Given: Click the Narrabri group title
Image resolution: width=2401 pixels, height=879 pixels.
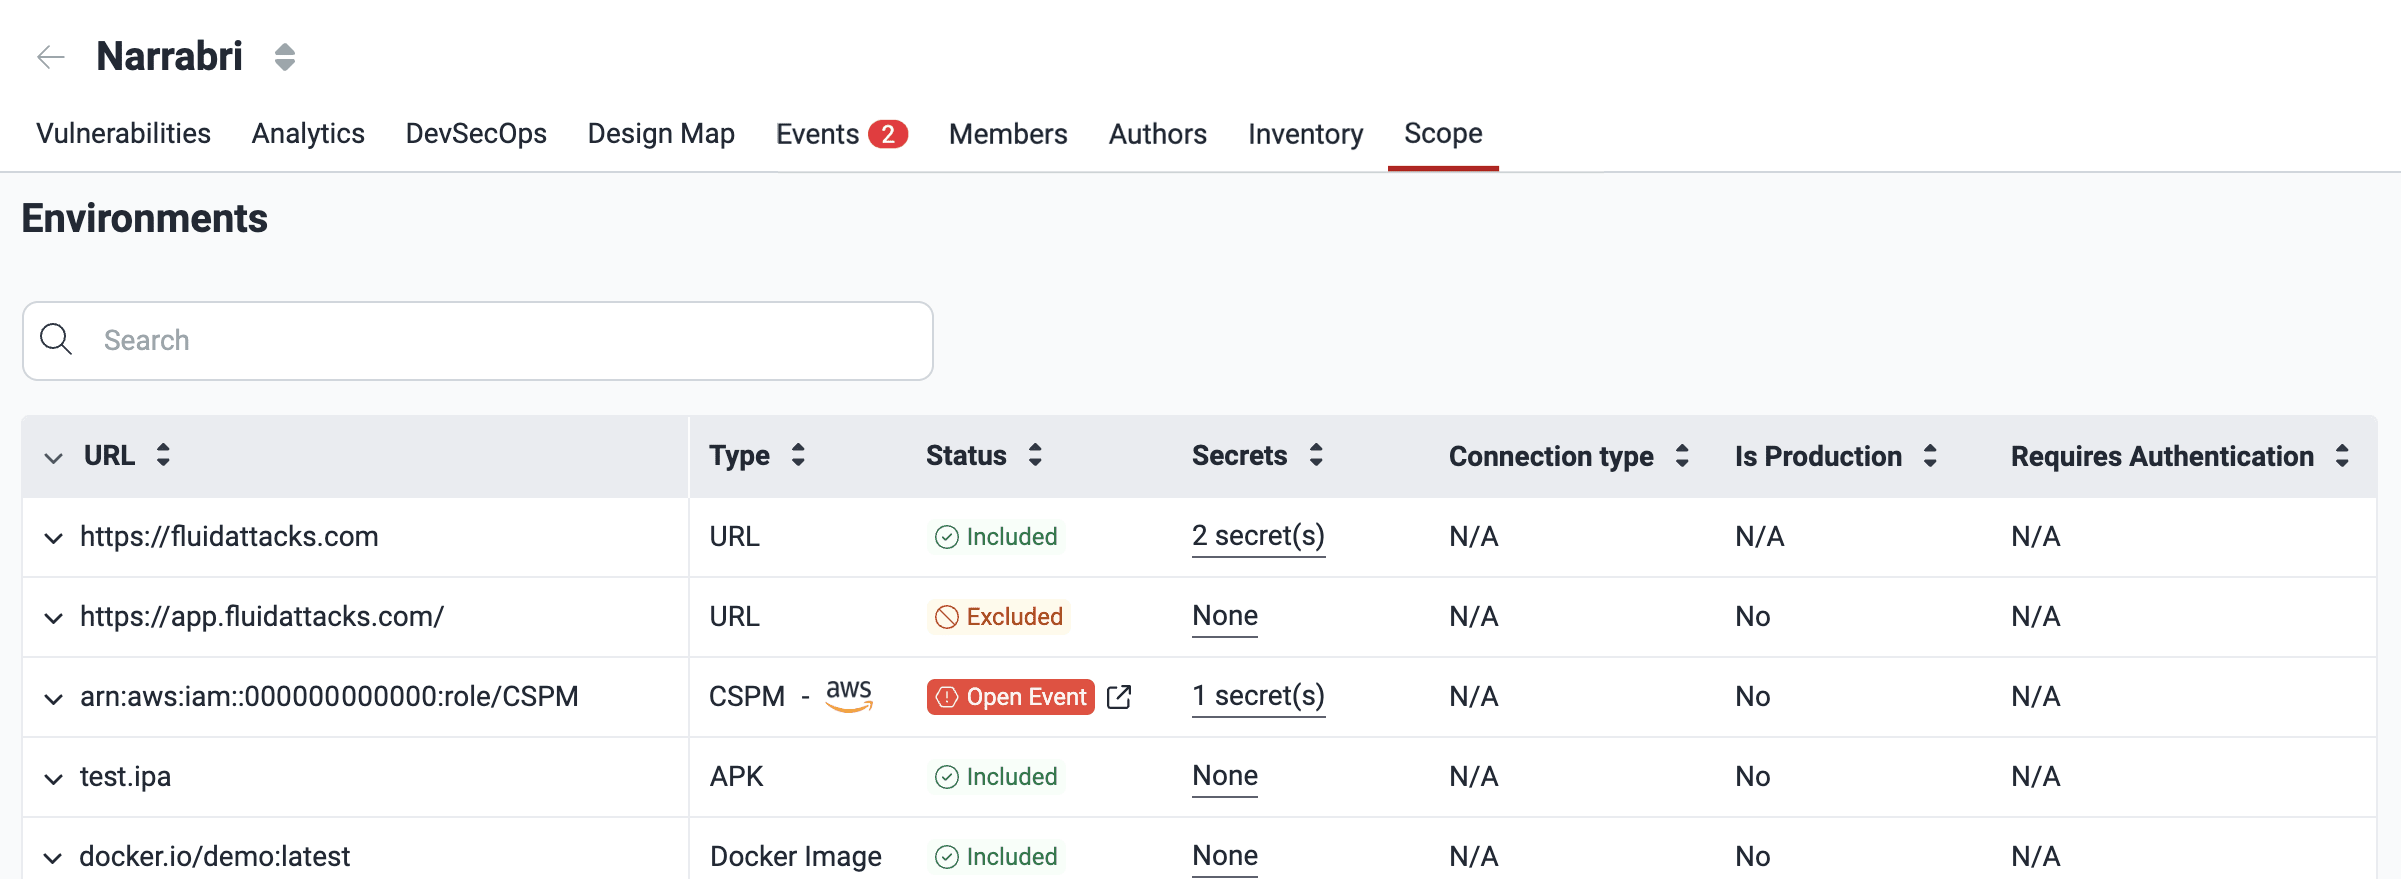Looking at the screenshot, I should [x=170, y=56].
